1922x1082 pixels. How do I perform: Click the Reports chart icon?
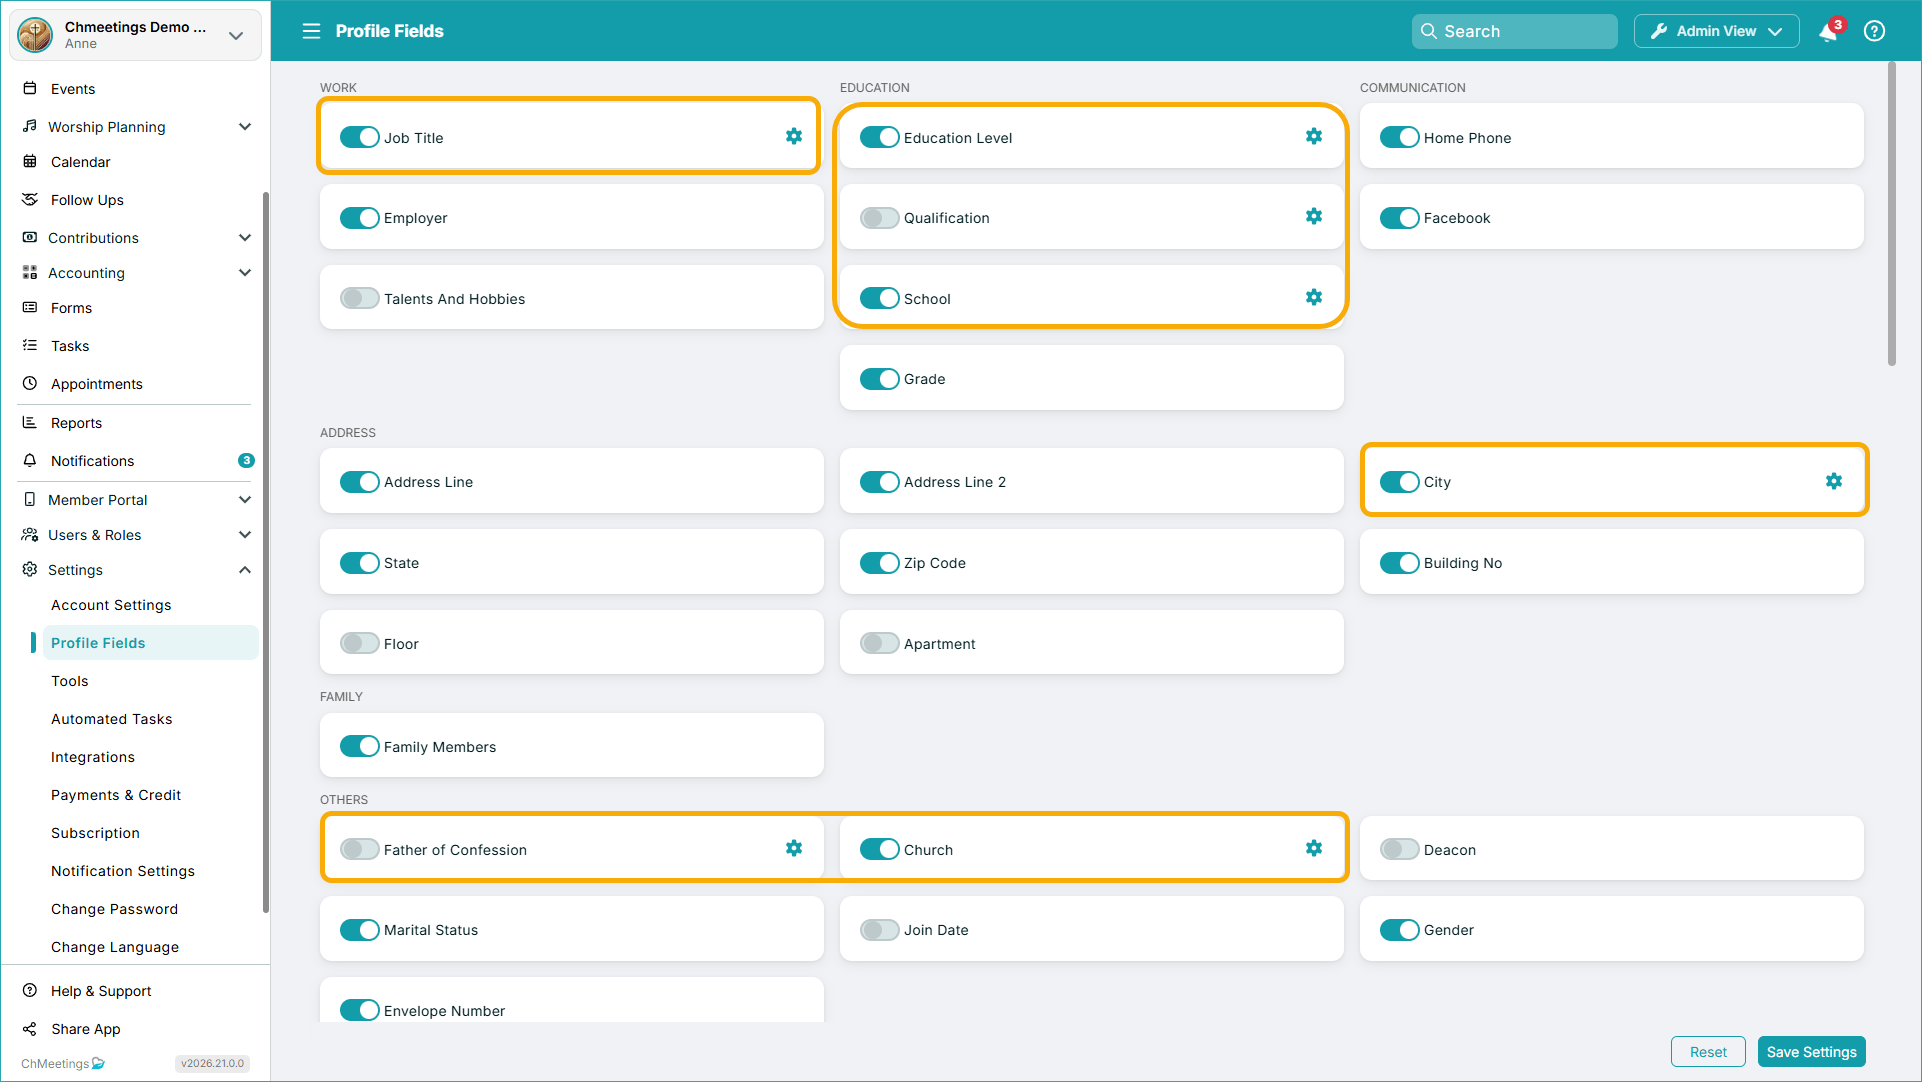pos(30,422)
